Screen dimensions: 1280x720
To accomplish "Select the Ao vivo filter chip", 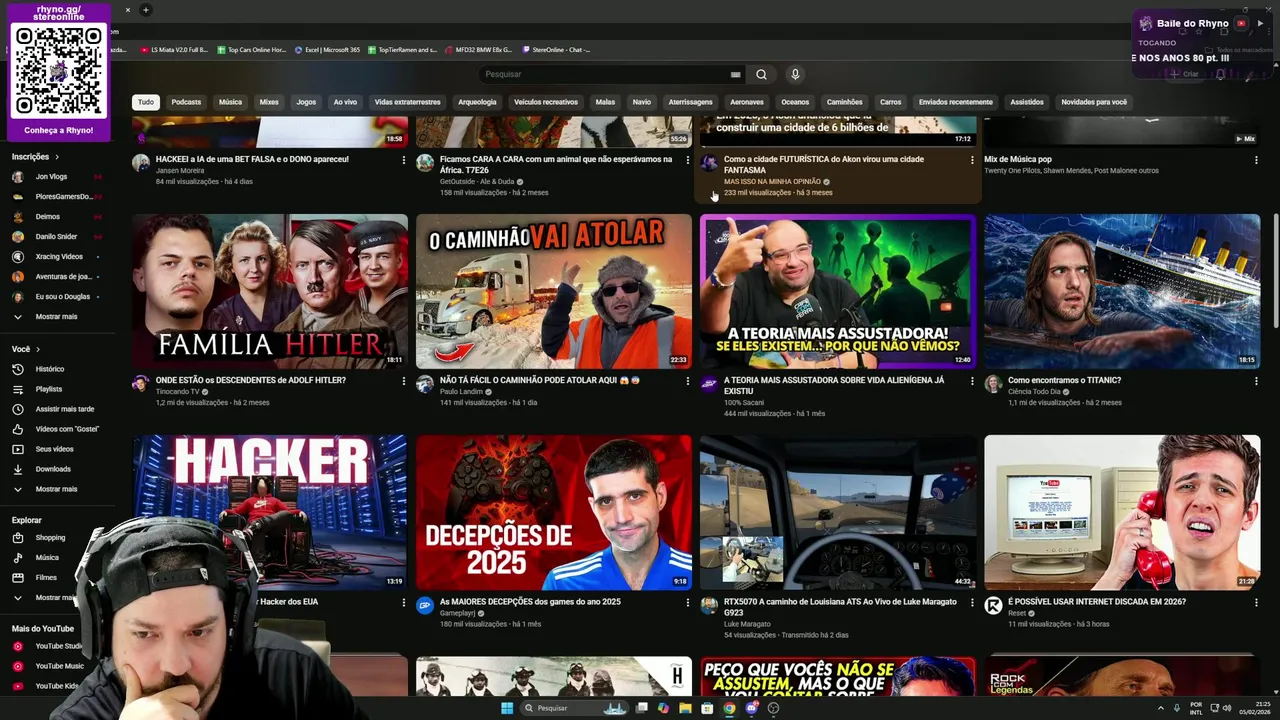I will click(345, 102).
